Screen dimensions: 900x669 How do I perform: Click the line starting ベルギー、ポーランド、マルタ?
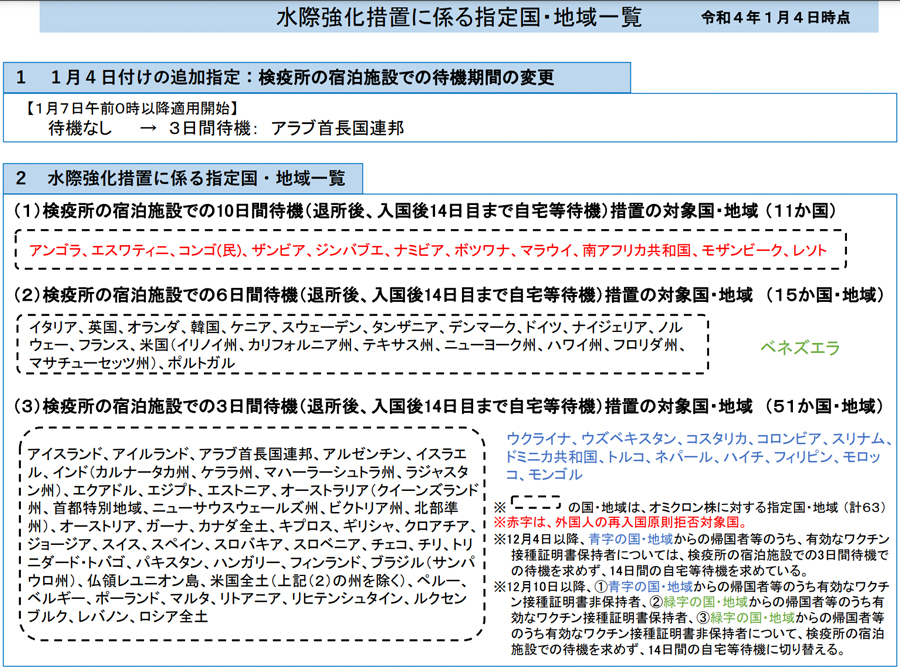click(247, 598)
